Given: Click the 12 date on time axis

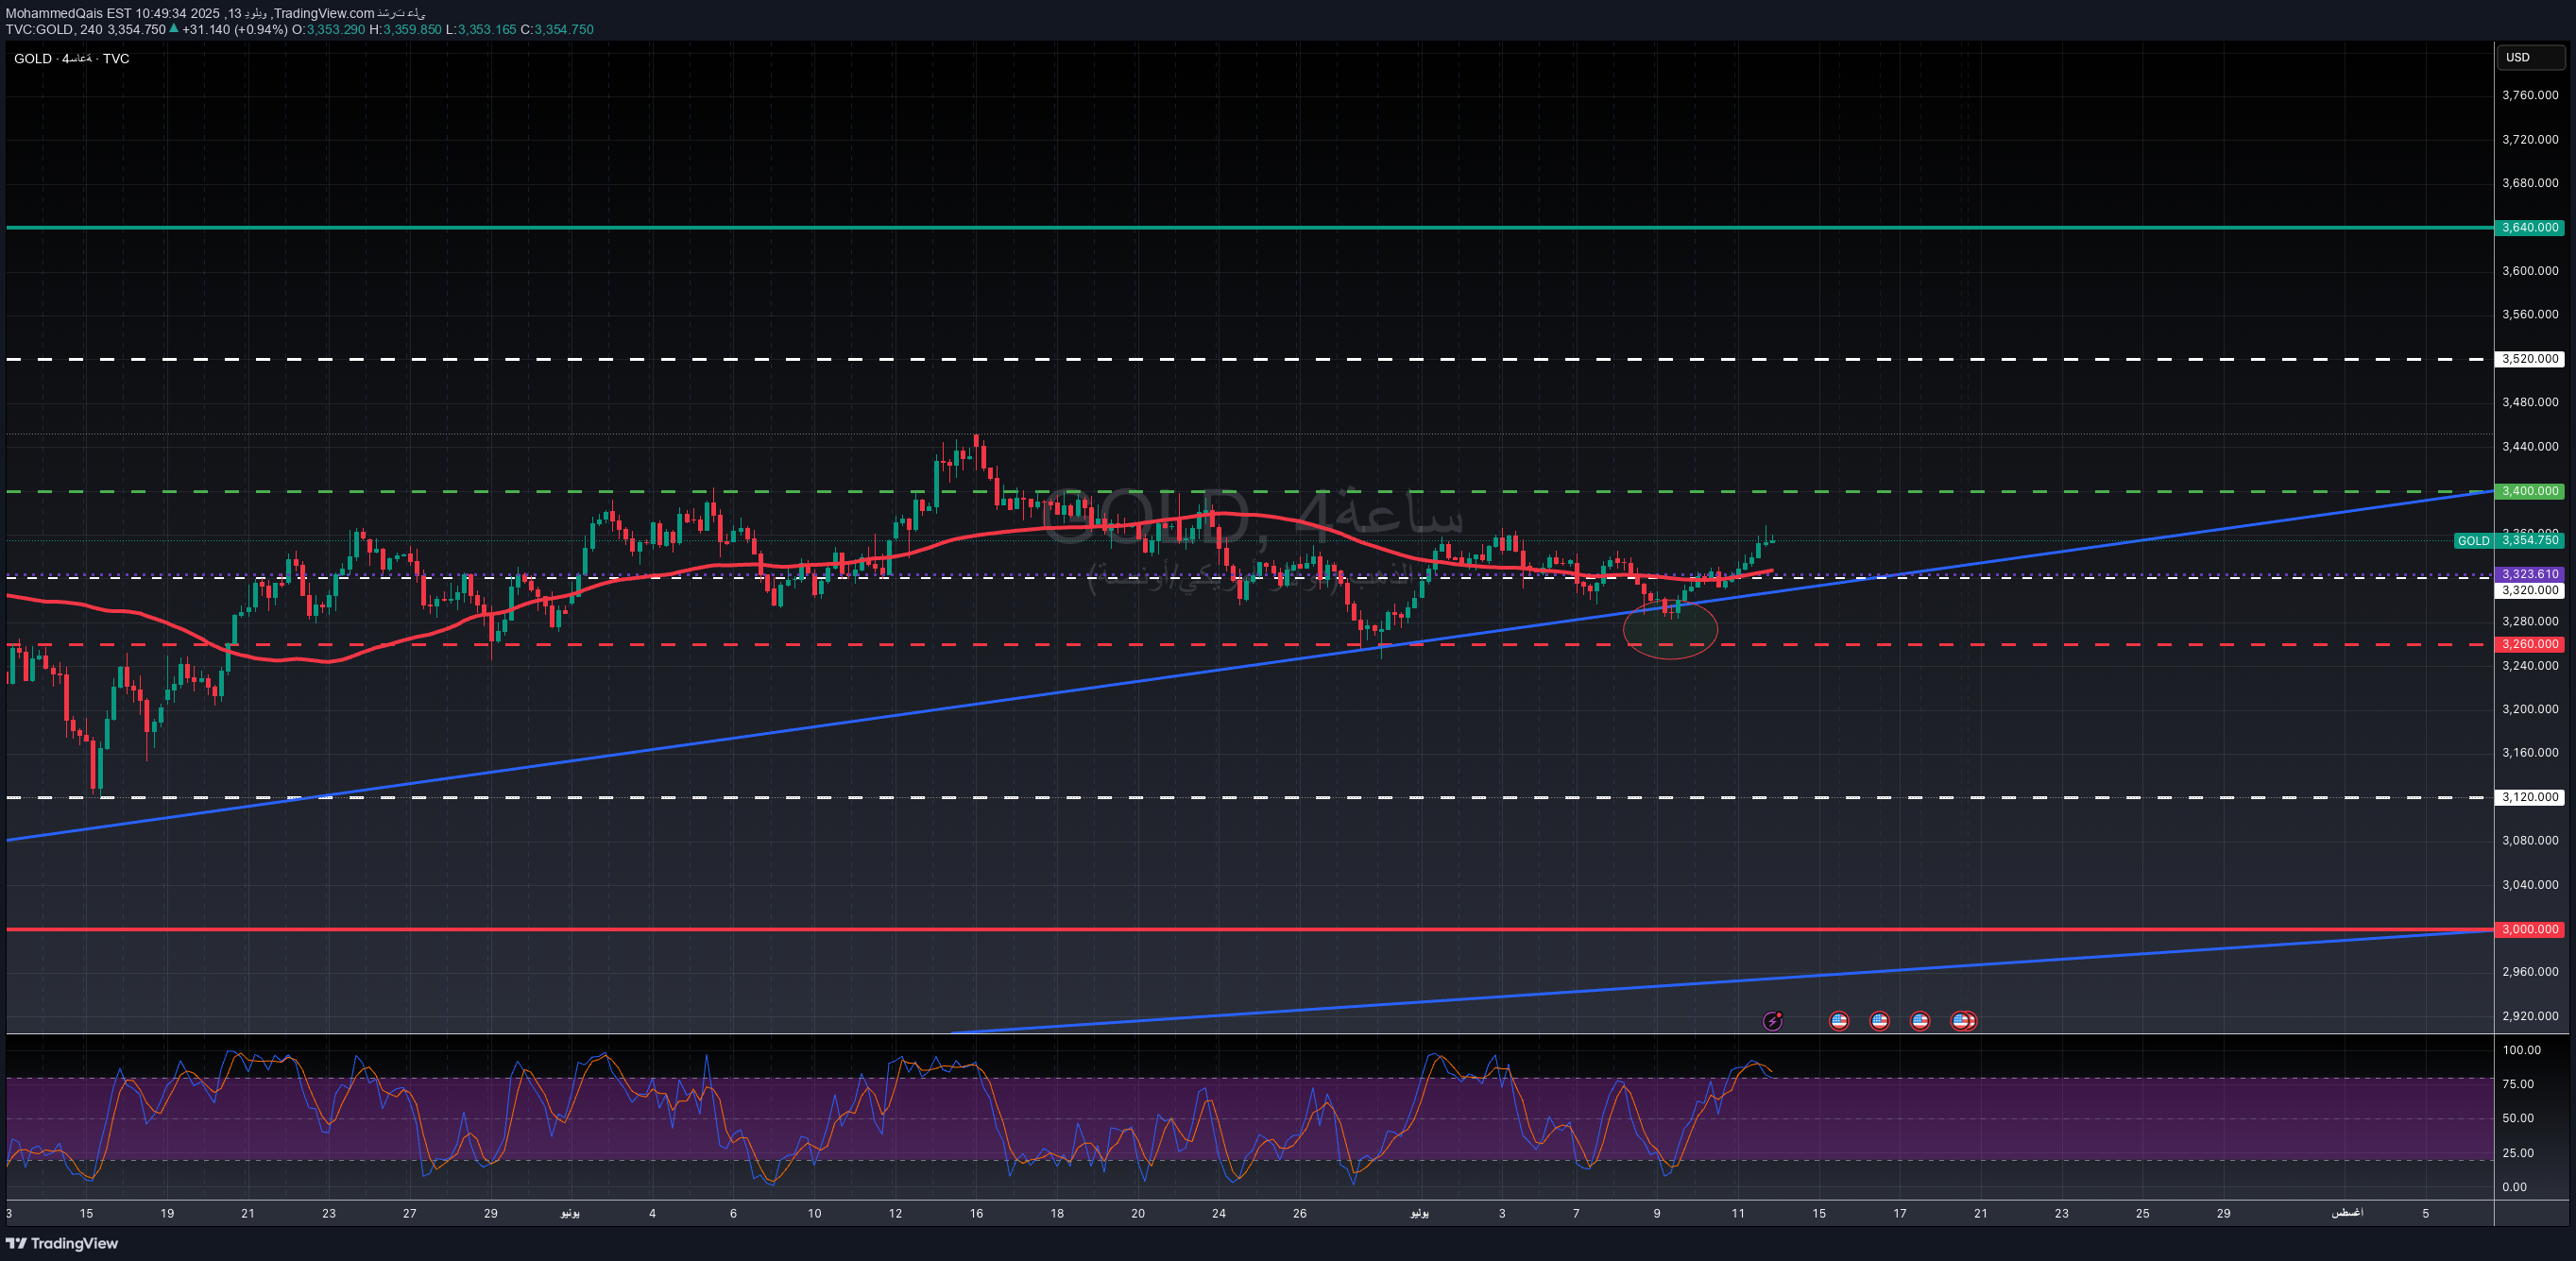Looking at the screenshot, I should pos(895,1213).
